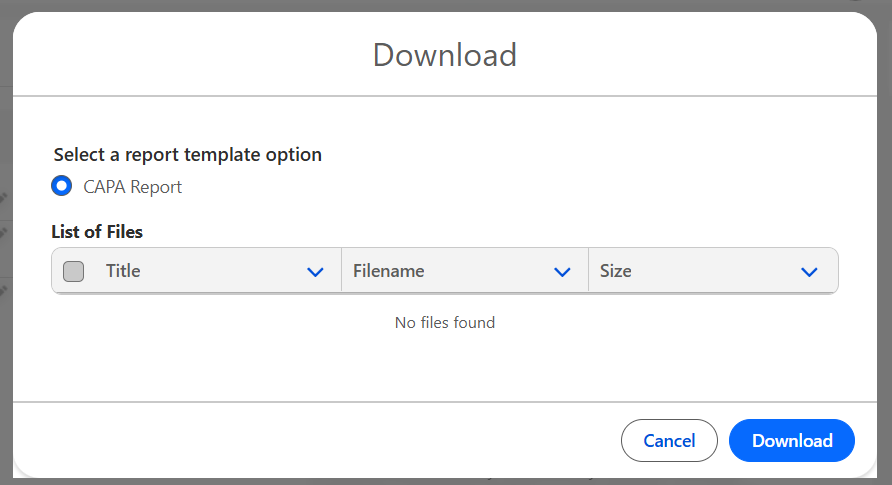Click the divider between Title and Filename columns
Image resolution: width=892 pixels, height=485 pixels.
point(341,271)
